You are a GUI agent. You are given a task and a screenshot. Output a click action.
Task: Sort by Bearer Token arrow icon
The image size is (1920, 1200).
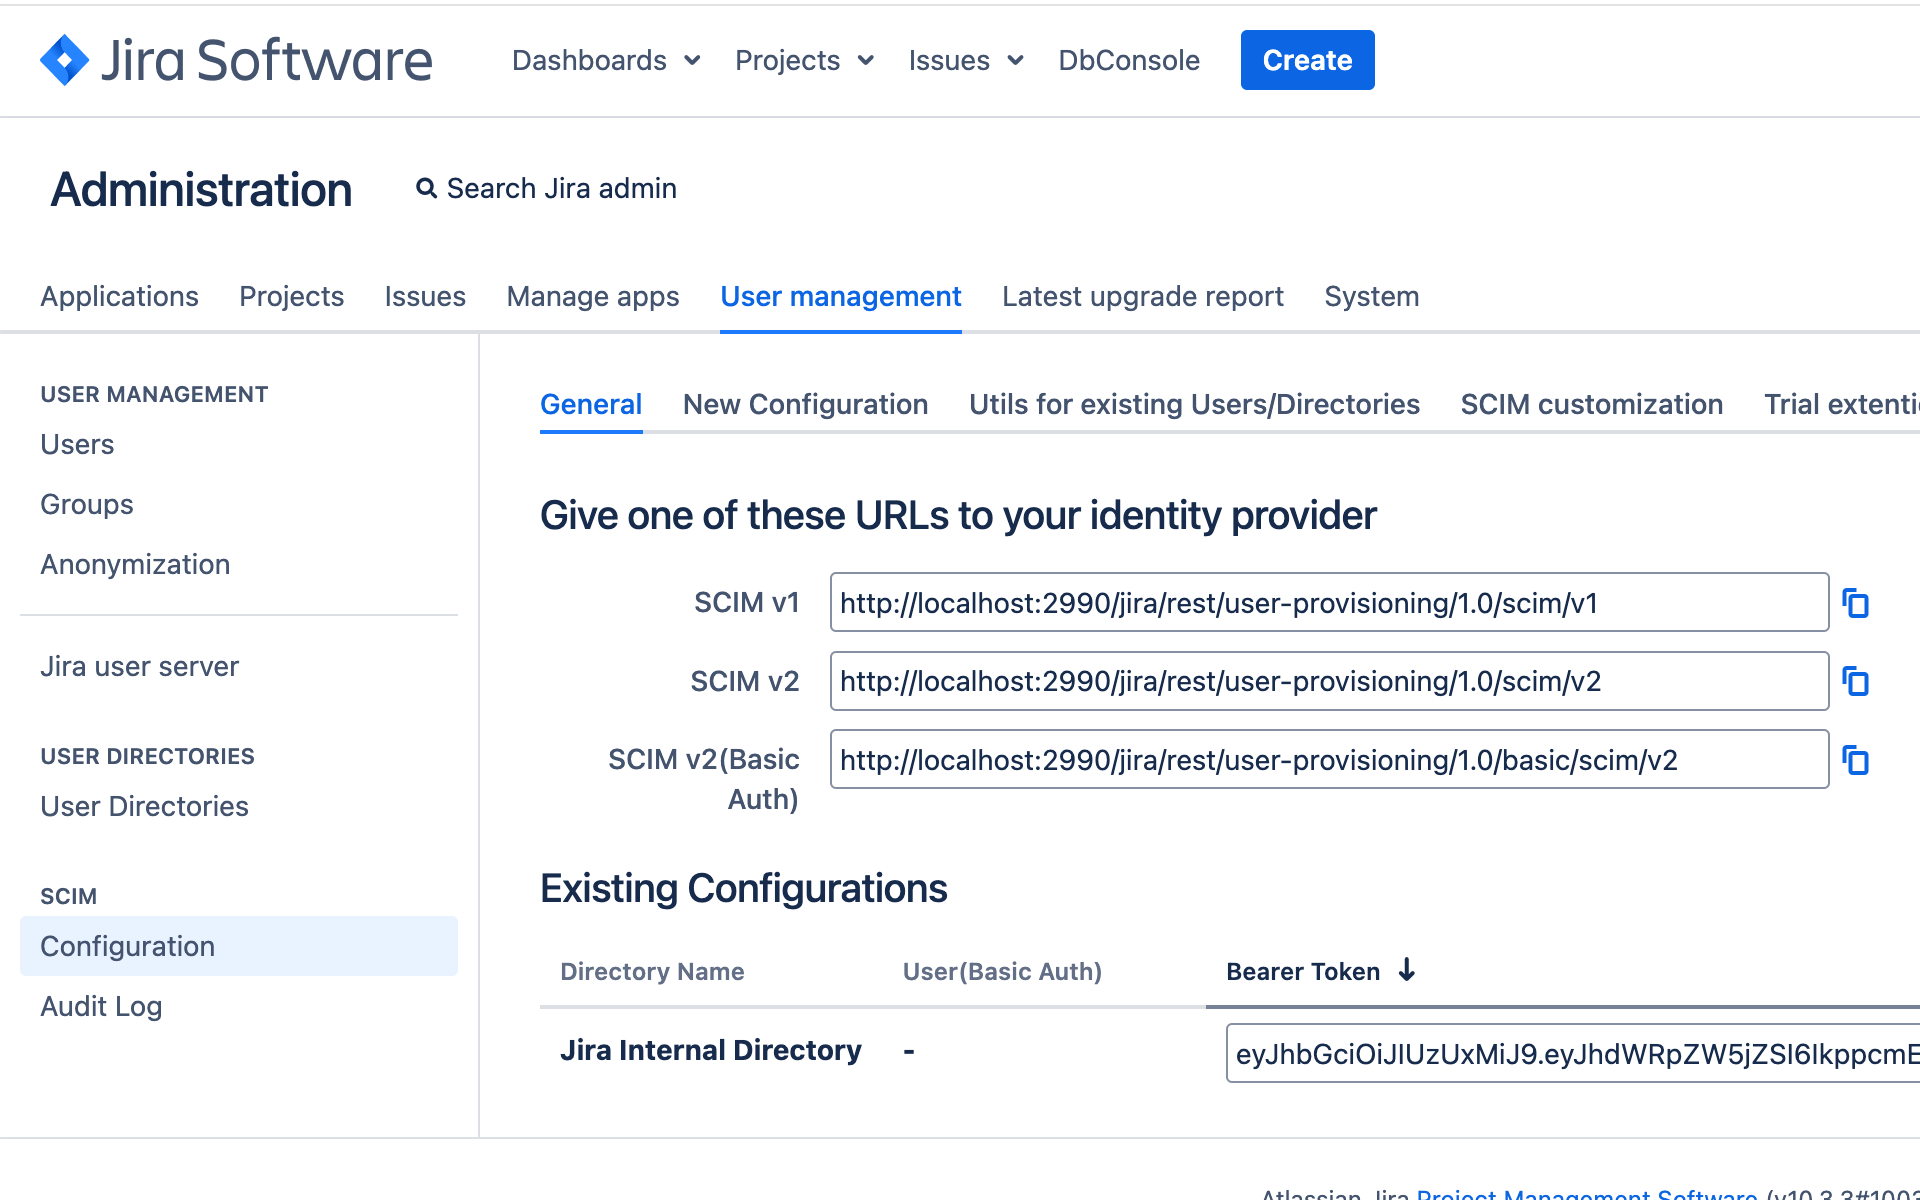click(1407, 970)
